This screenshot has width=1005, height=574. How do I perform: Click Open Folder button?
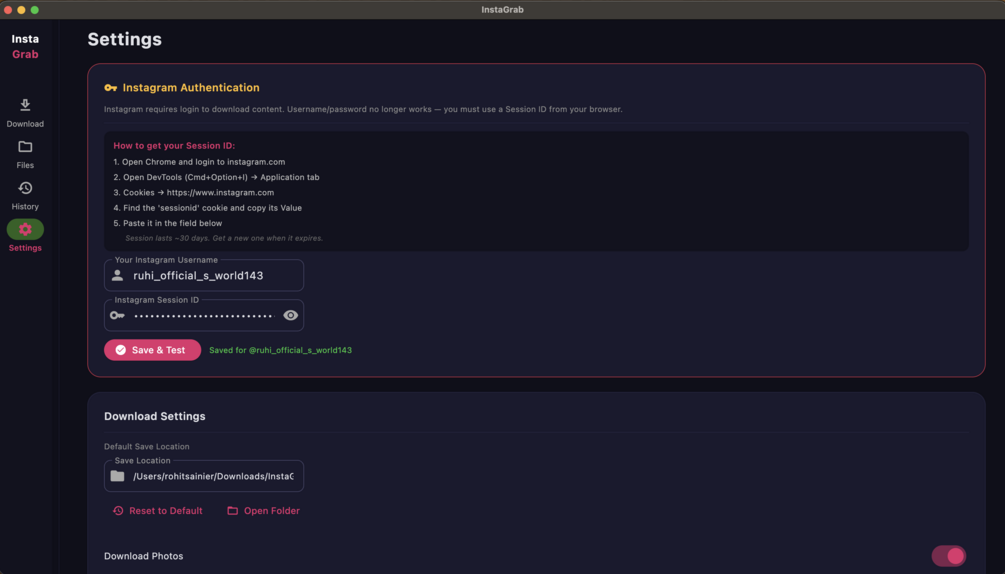(263, 511)
